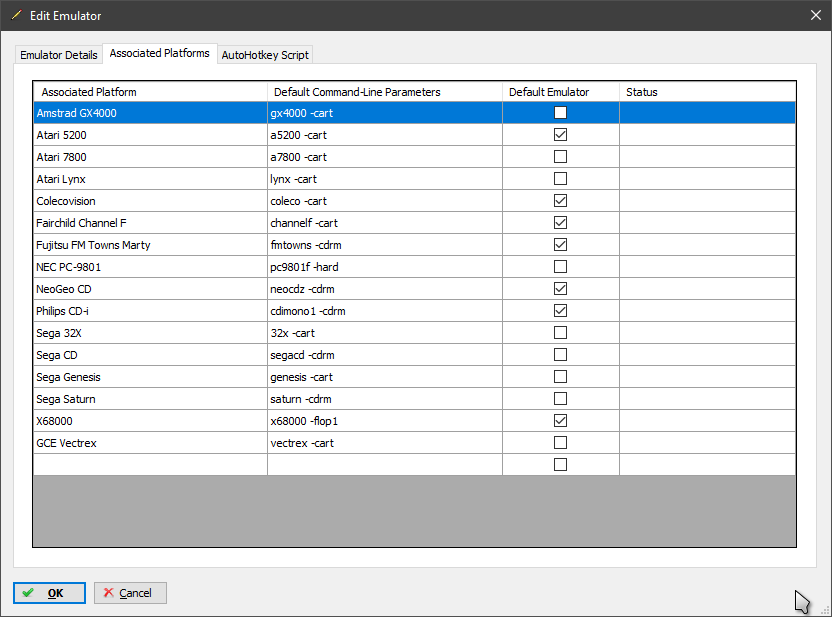Uncheck default emulator for X68000
Screen dimensions: 832x617
(560, 421)
